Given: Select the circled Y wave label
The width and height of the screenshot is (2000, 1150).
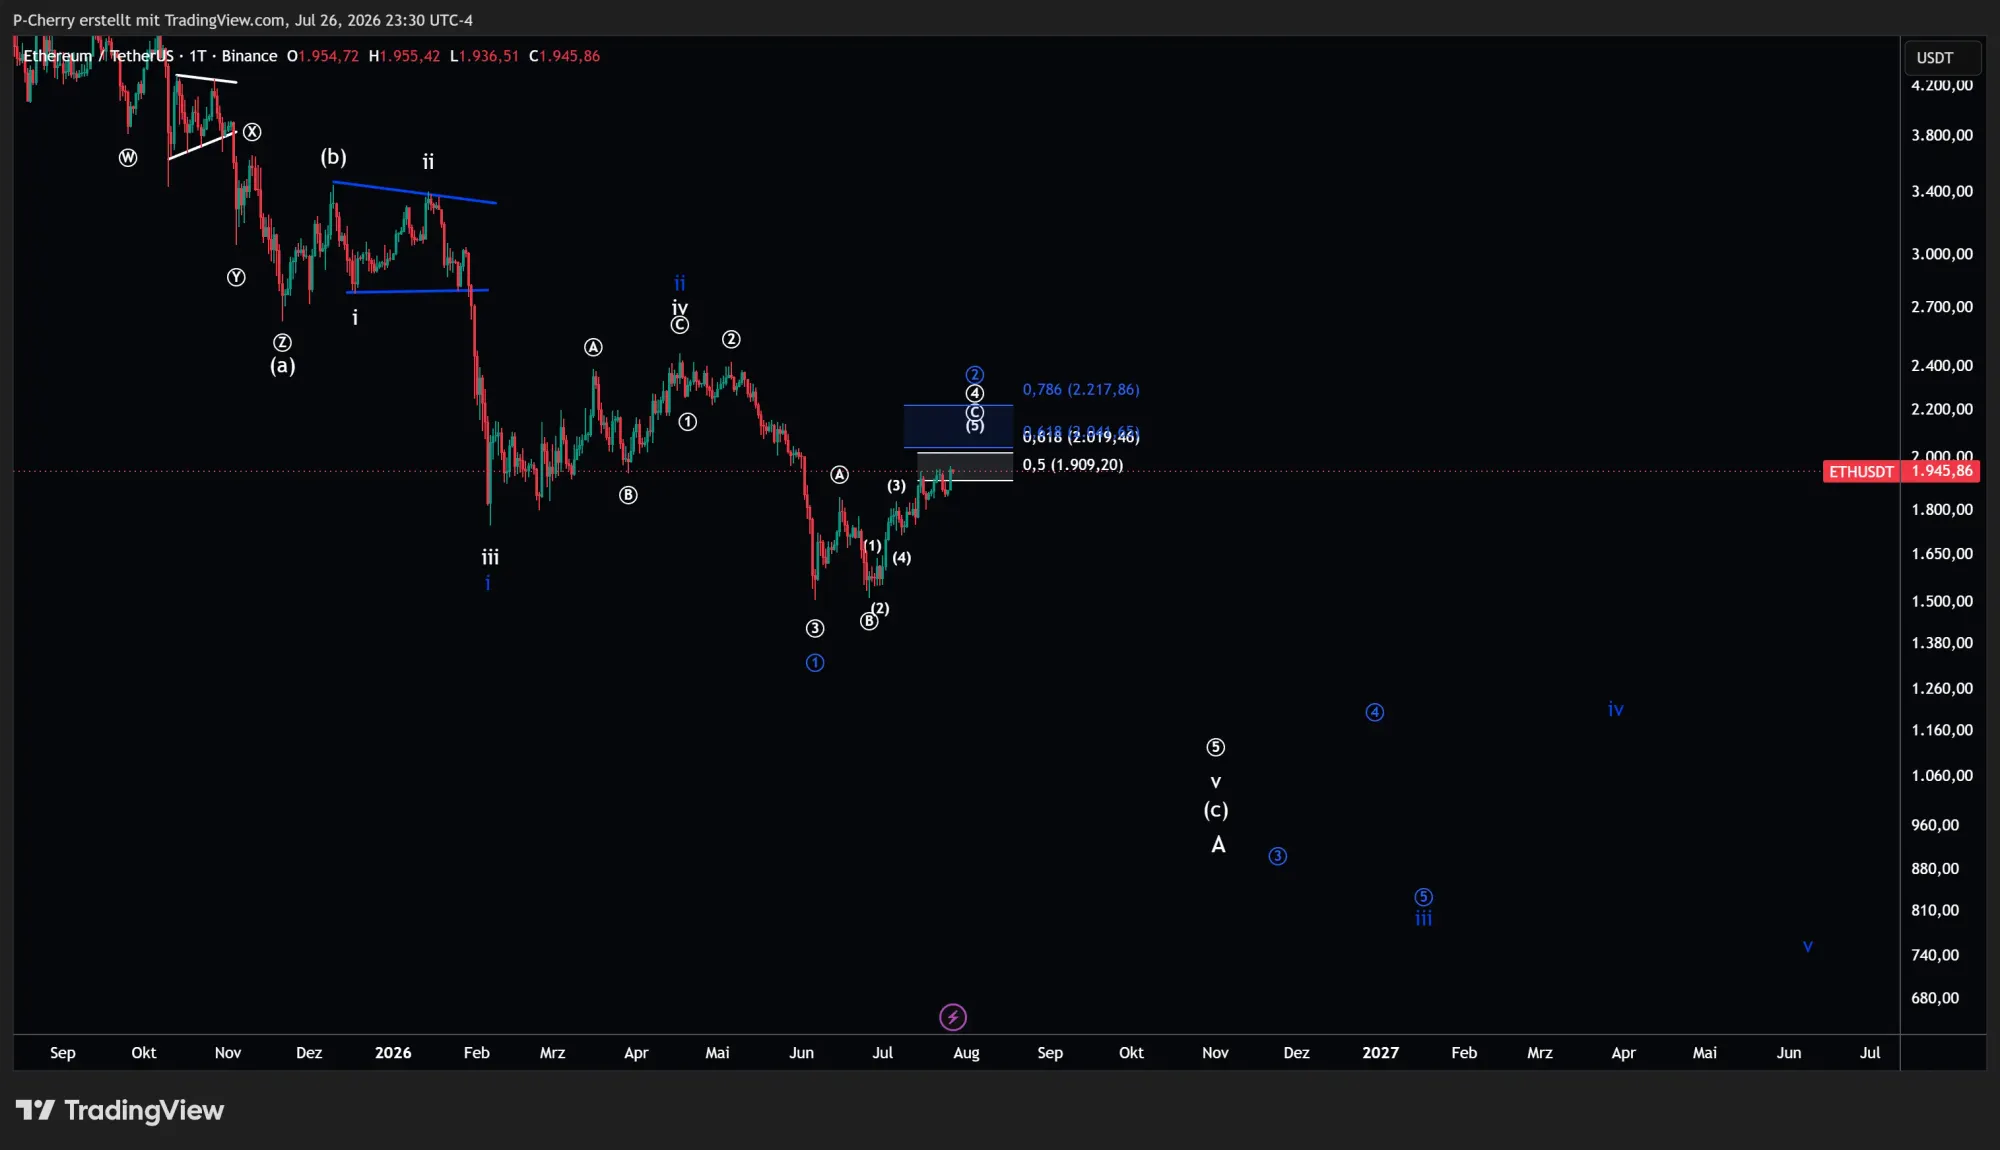Looking at the screenshot, I should click(236, 277).
